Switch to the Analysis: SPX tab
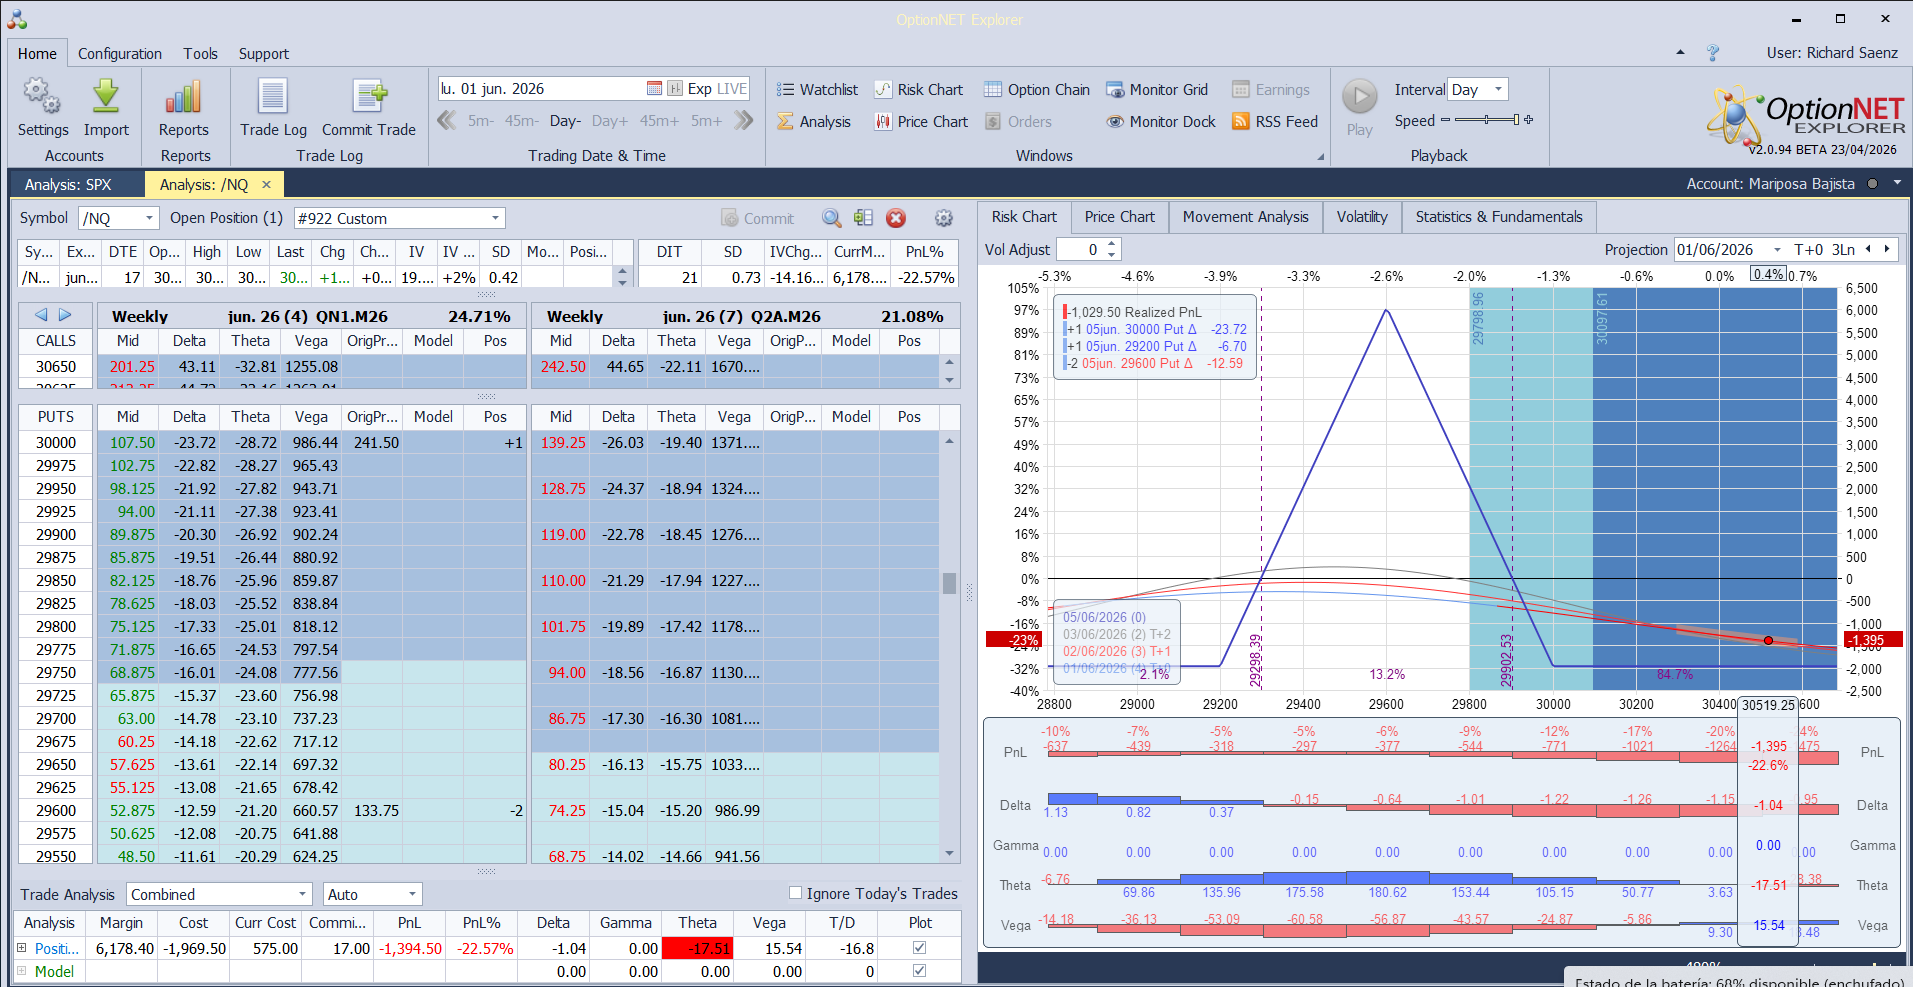This screenshot has width=1913, height=987. 68,185
